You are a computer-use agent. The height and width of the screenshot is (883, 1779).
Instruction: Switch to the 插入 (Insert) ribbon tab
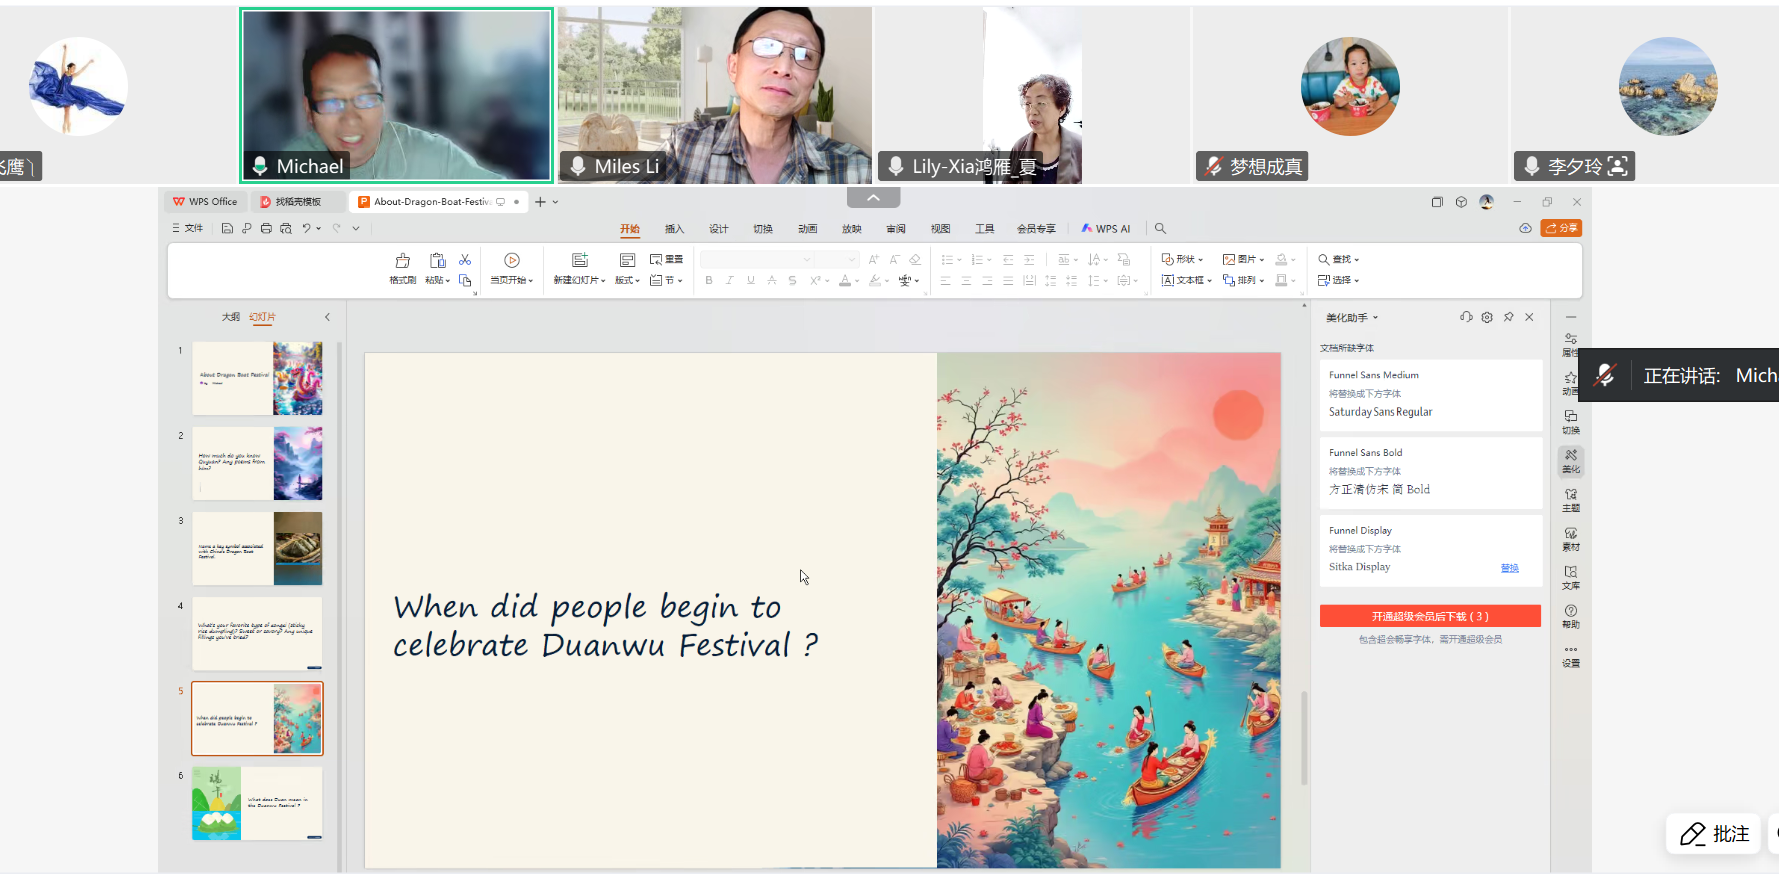pyautogui.click(x=674, y=229)
